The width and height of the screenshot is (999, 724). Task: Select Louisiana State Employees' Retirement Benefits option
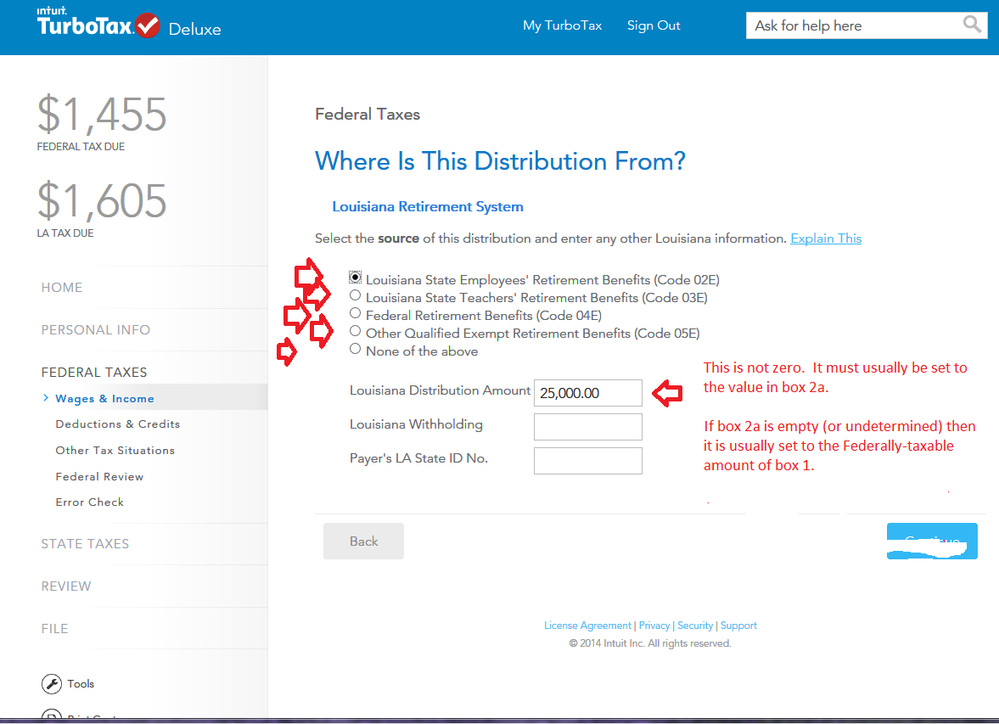pyautogui.click(x=355, y=278)
